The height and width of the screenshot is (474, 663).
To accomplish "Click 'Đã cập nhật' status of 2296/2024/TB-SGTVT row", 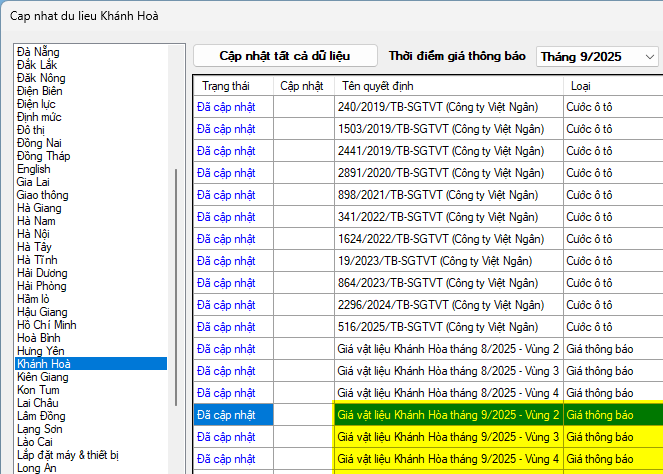I will (227, 305).
